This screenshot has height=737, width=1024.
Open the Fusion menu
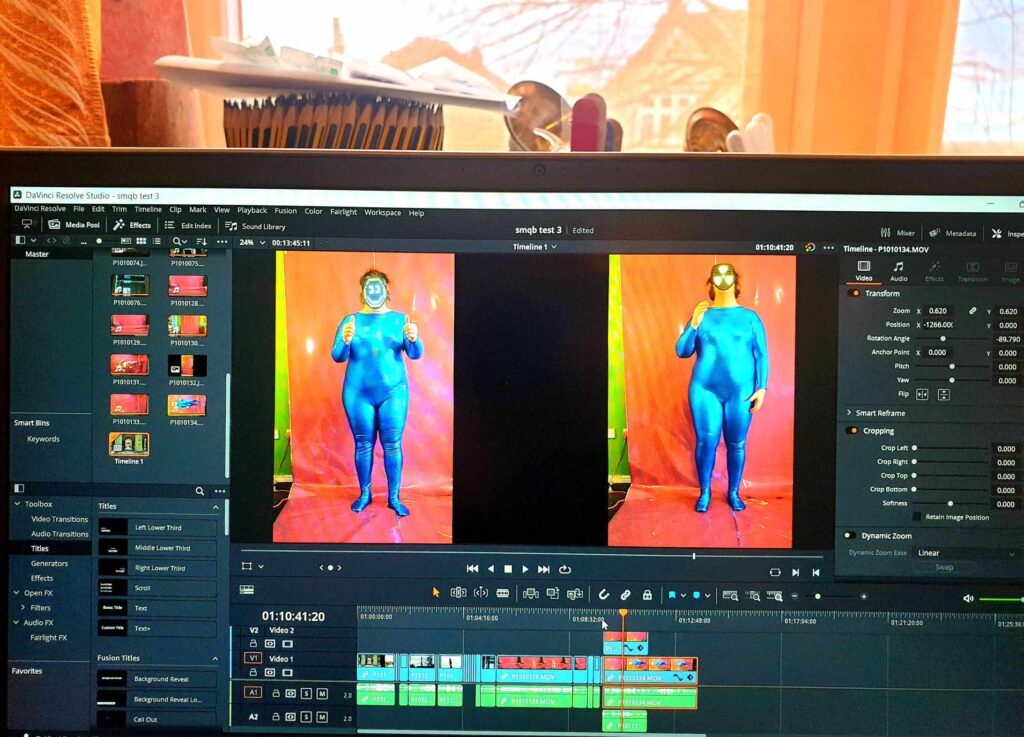[x=285, y=211]
